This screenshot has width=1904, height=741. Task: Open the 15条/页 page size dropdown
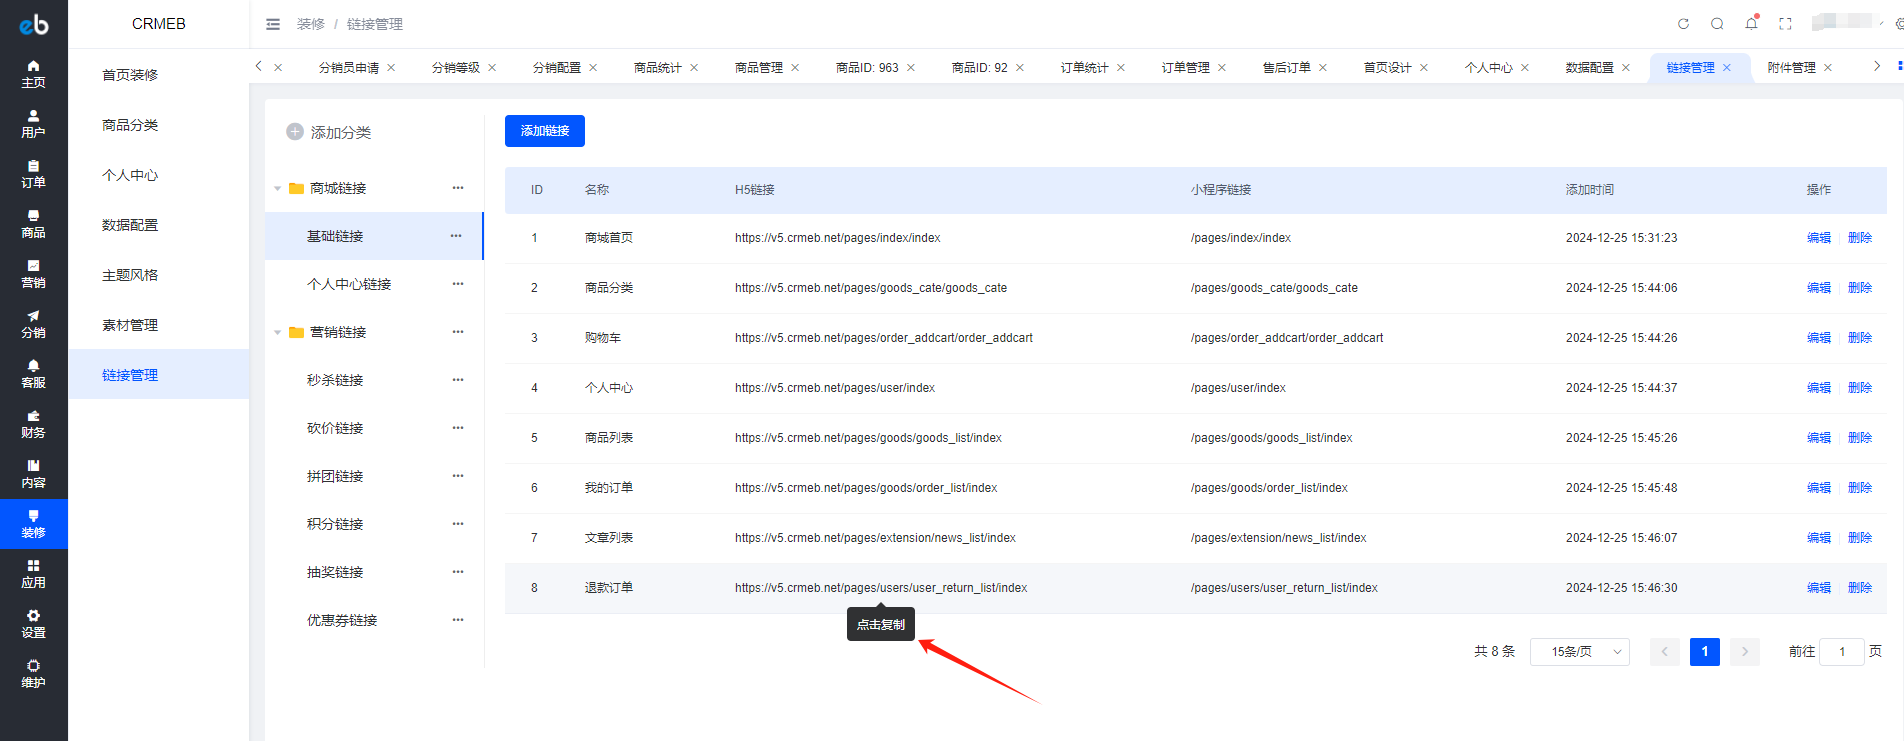pyautogui.click(x=1580, y=652)
